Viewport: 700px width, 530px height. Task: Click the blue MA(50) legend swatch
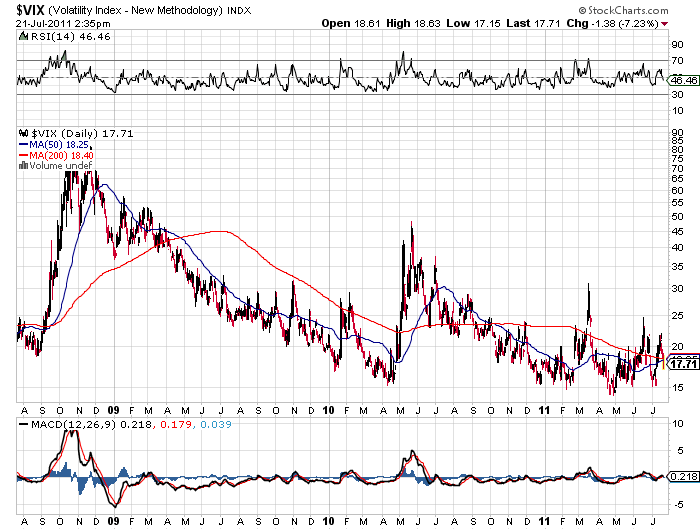coord(21,144)
